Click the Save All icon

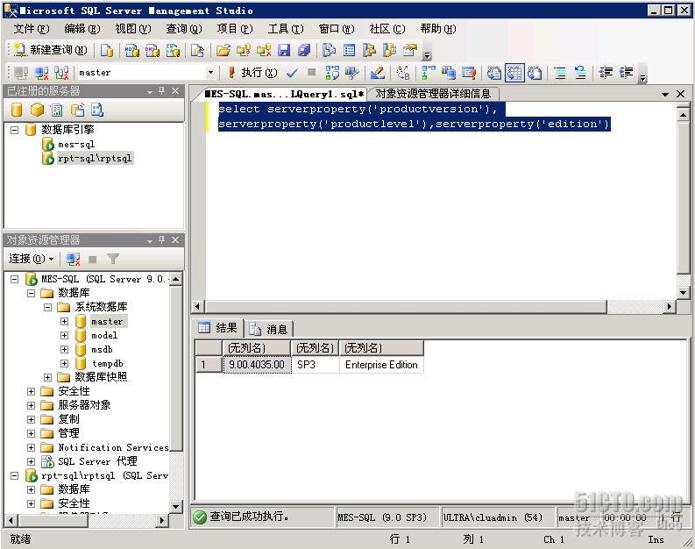pyautogui.click(x=304, y=51)
